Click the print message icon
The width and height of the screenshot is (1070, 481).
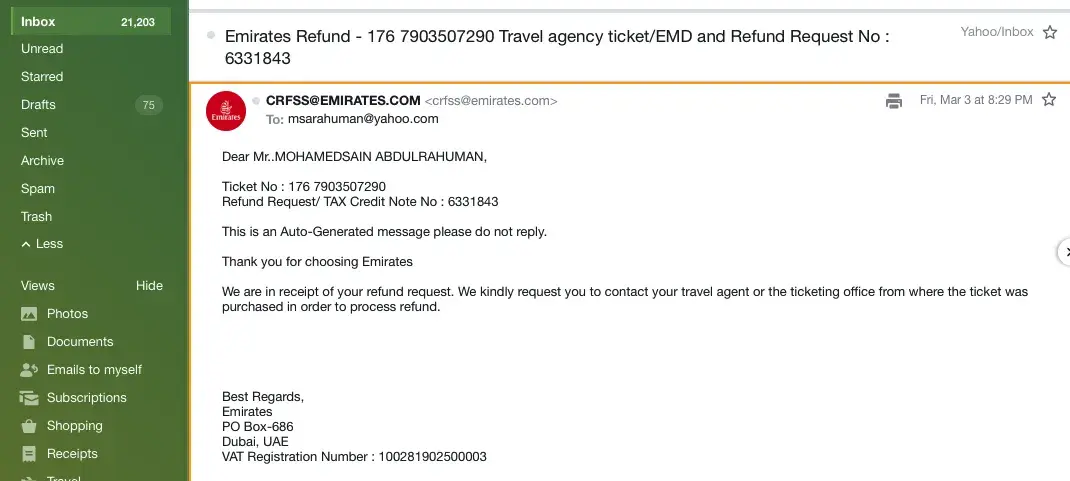894,100
